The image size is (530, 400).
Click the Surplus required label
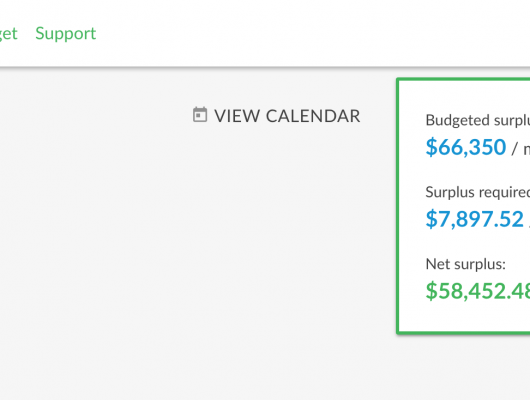click(478, 192)
